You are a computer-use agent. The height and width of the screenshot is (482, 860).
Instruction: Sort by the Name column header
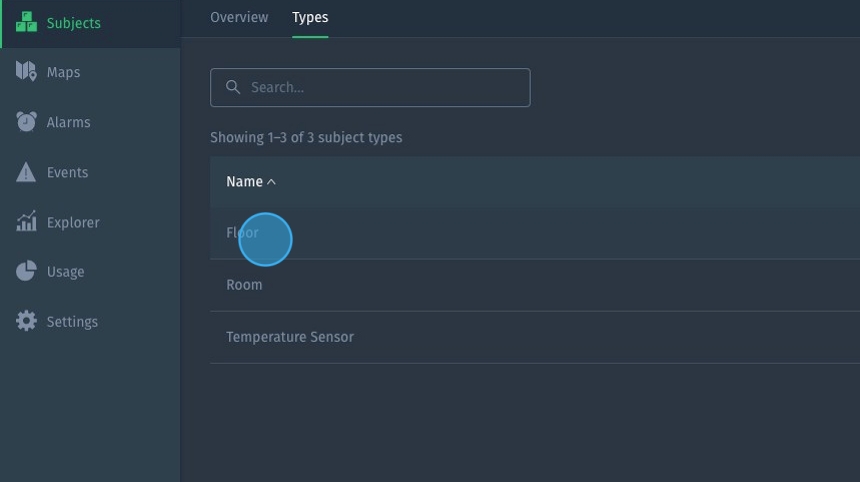point(244,182)
